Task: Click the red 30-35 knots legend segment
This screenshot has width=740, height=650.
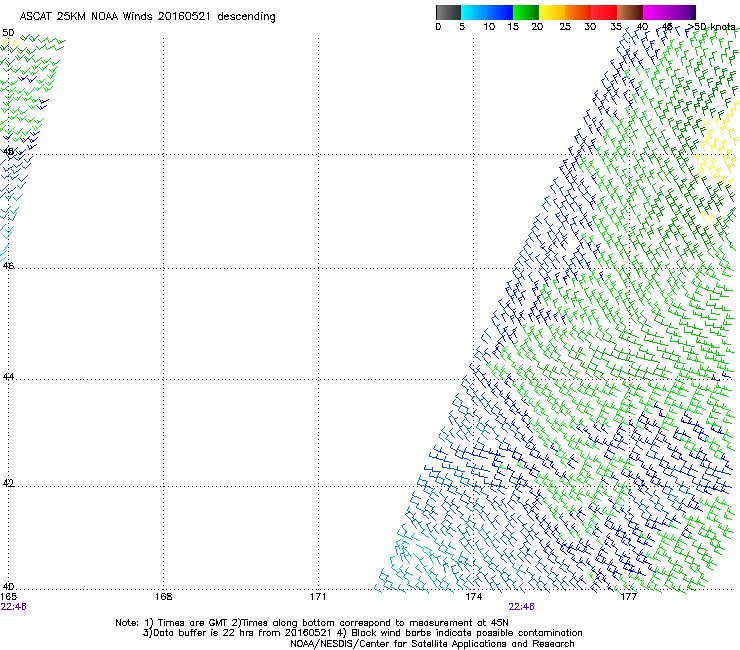Action: (604, 12)
